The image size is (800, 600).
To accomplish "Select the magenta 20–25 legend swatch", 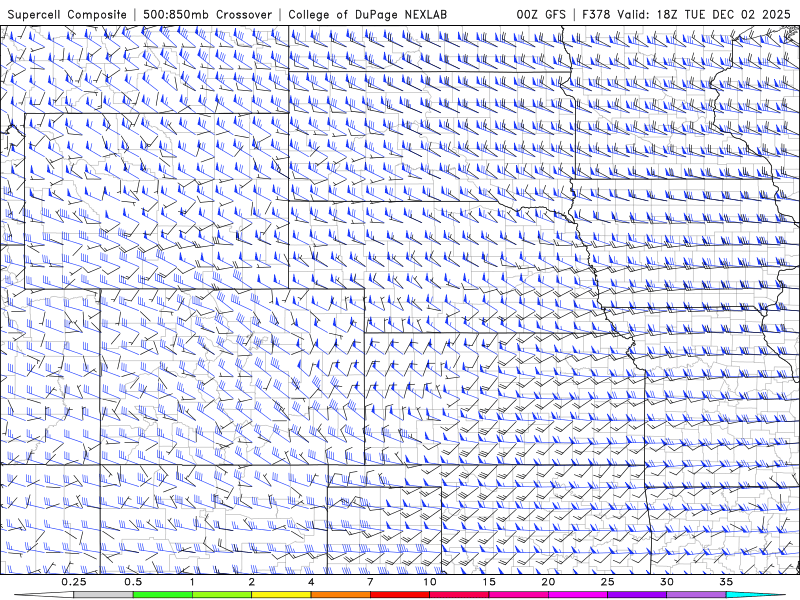I will [578, 595].
